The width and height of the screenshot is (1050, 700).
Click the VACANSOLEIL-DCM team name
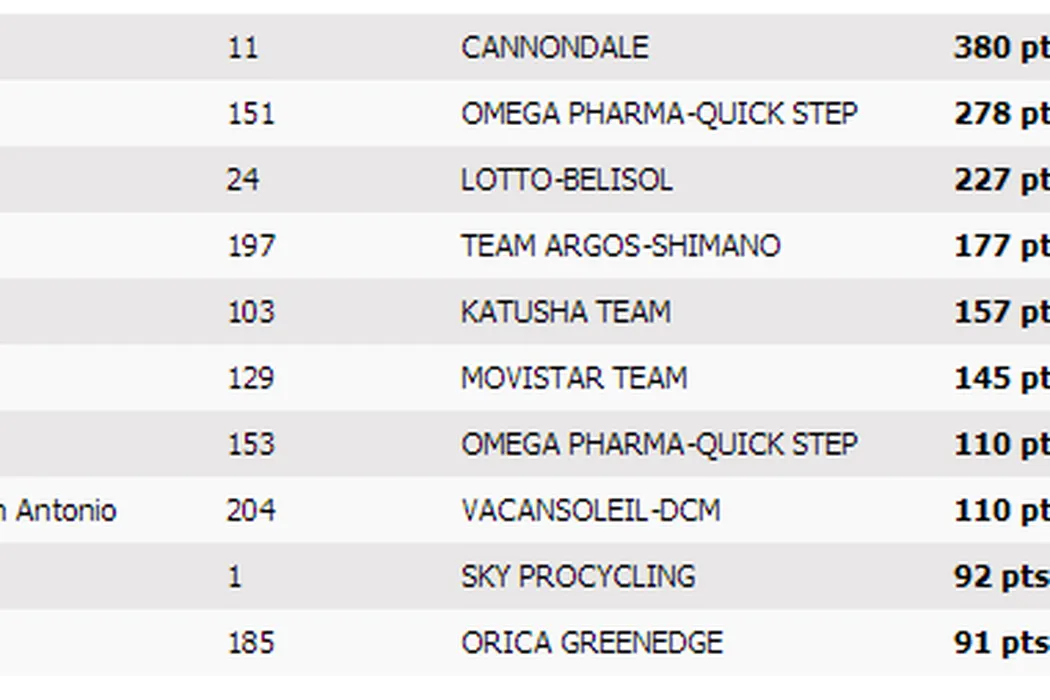pos(590,510)
